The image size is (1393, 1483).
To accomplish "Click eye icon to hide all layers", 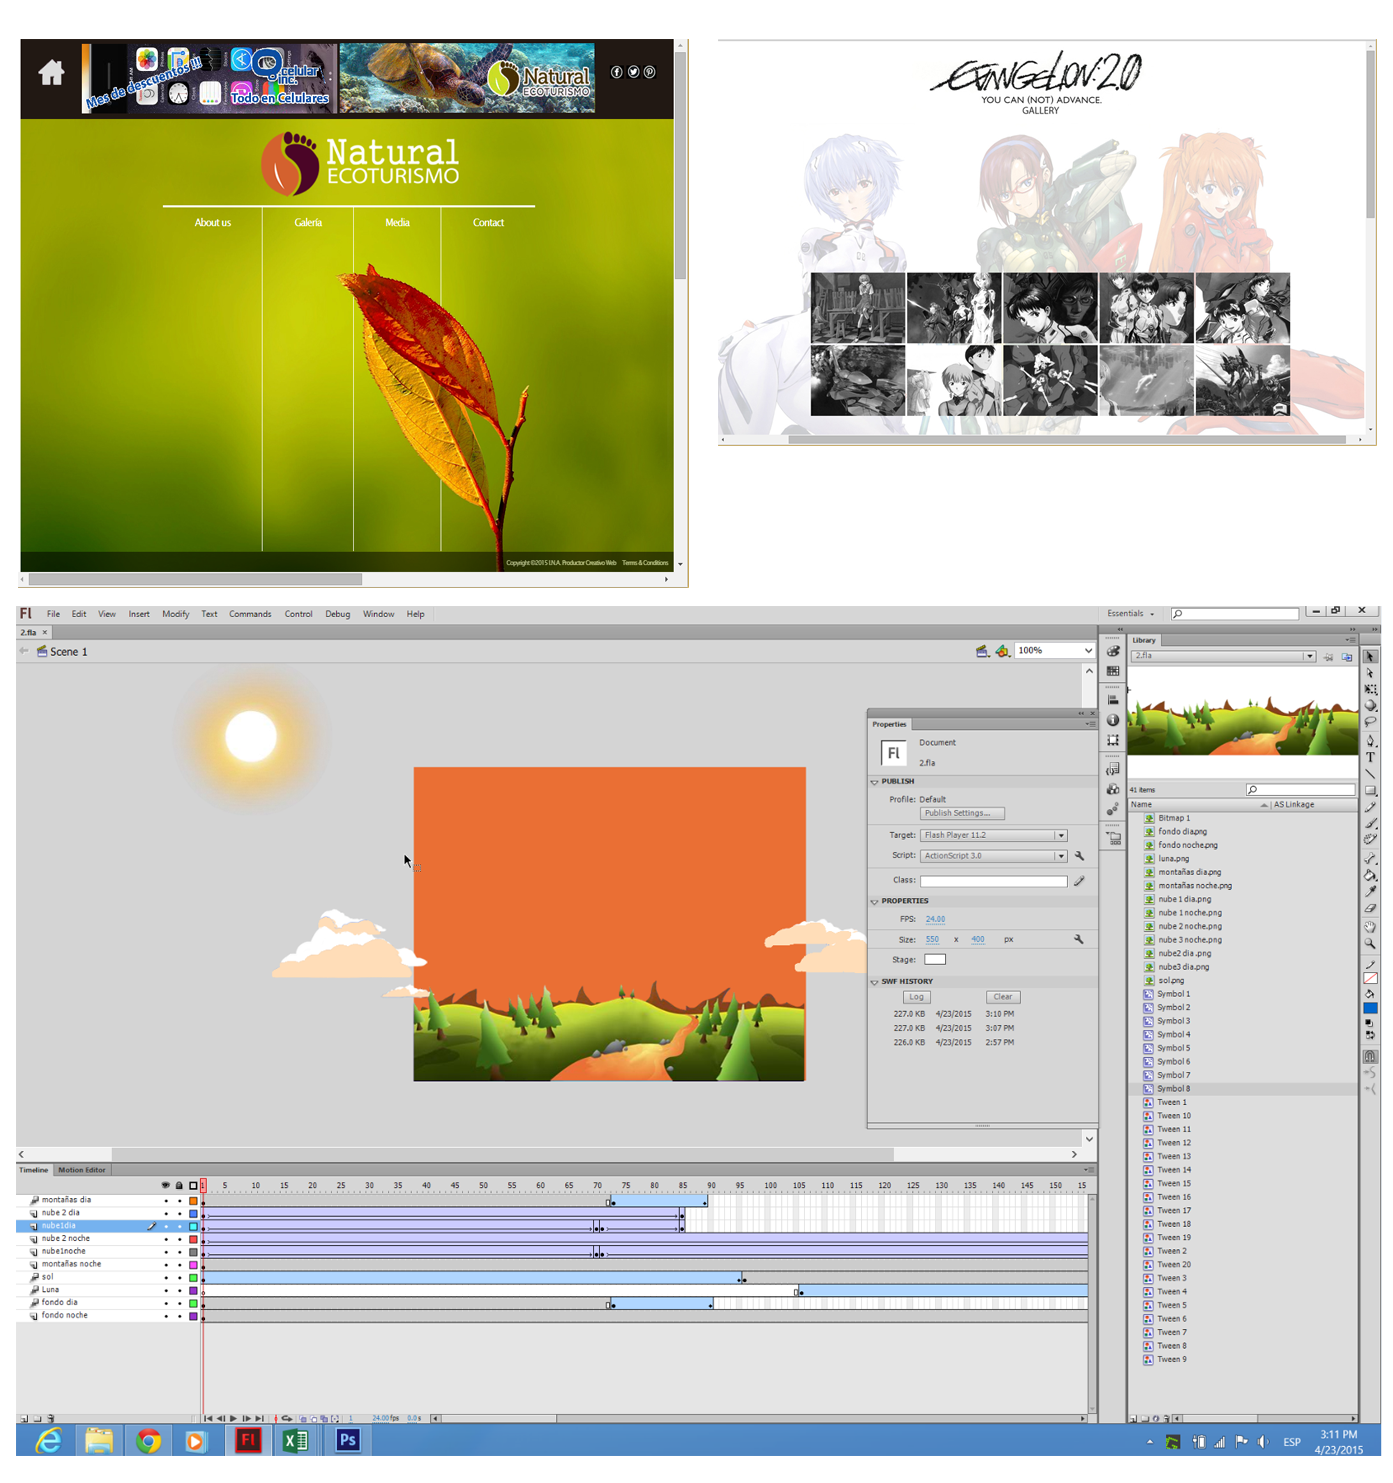I will point(166,1185).
